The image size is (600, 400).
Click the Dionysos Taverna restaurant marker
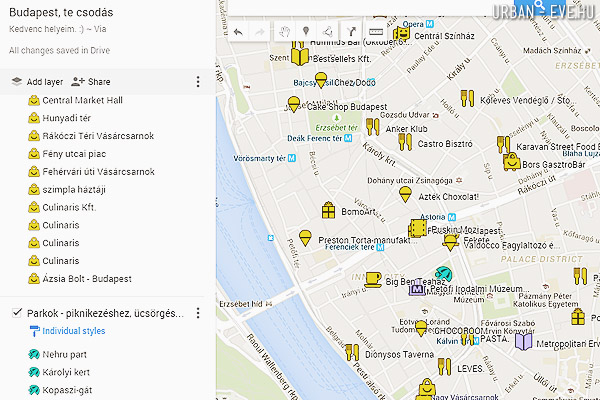click(x=352, y=353)
